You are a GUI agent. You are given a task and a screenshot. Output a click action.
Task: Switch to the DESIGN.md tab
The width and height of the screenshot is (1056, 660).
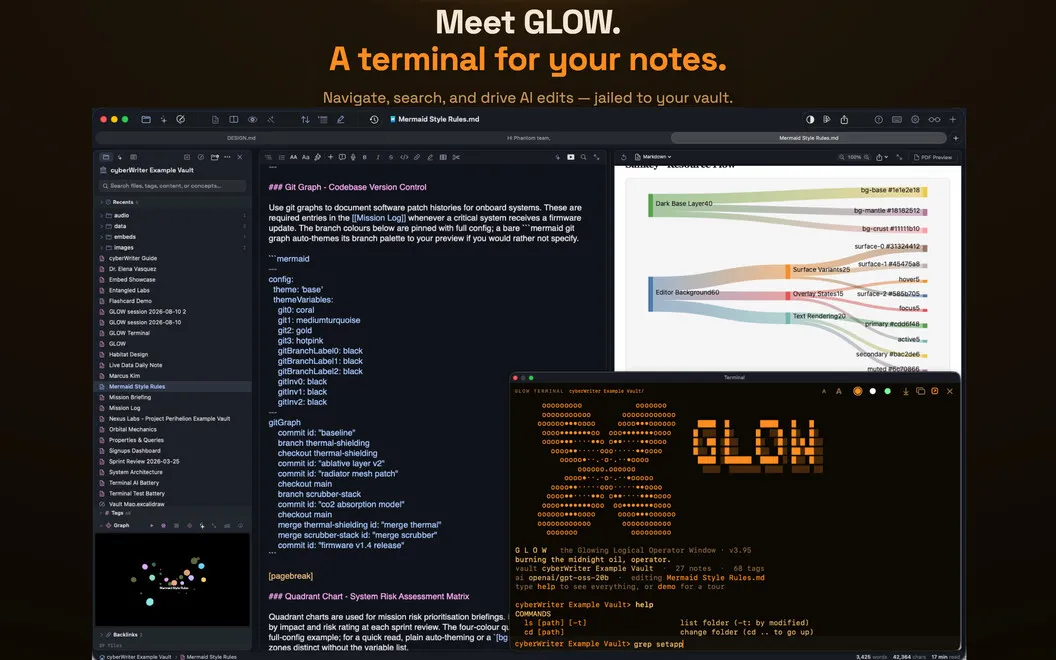click(x=241, y=138)
